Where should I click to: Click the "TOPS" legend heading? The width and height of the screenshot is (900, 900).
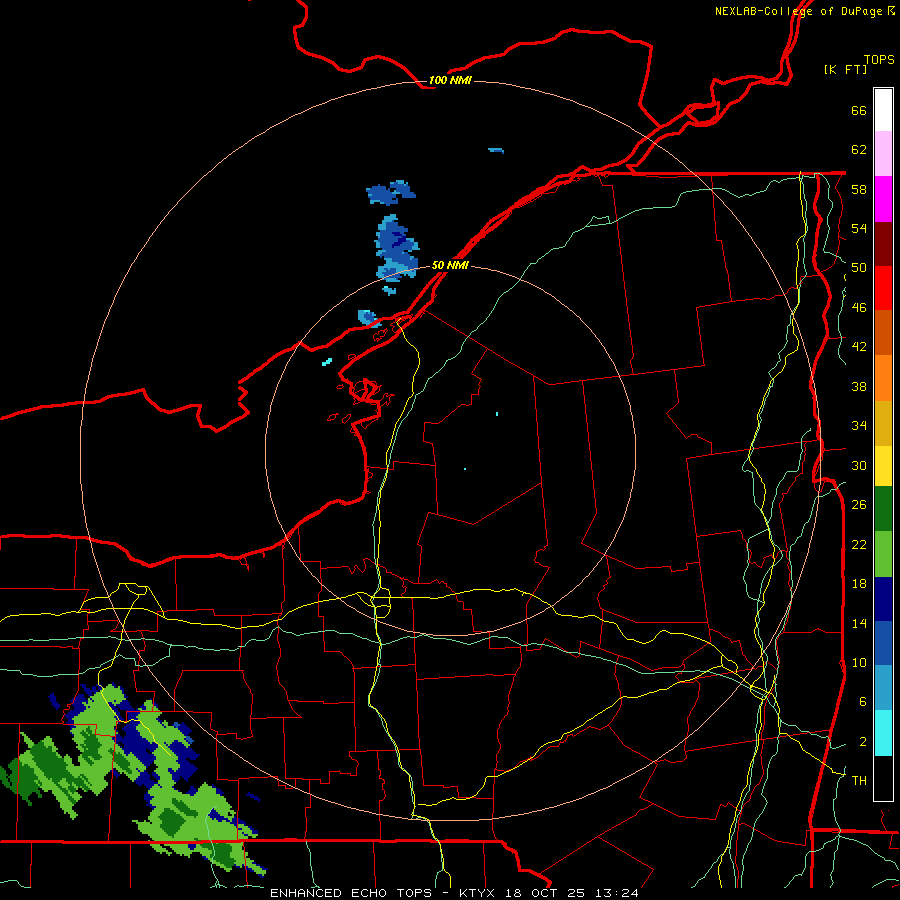pos(879,60)
